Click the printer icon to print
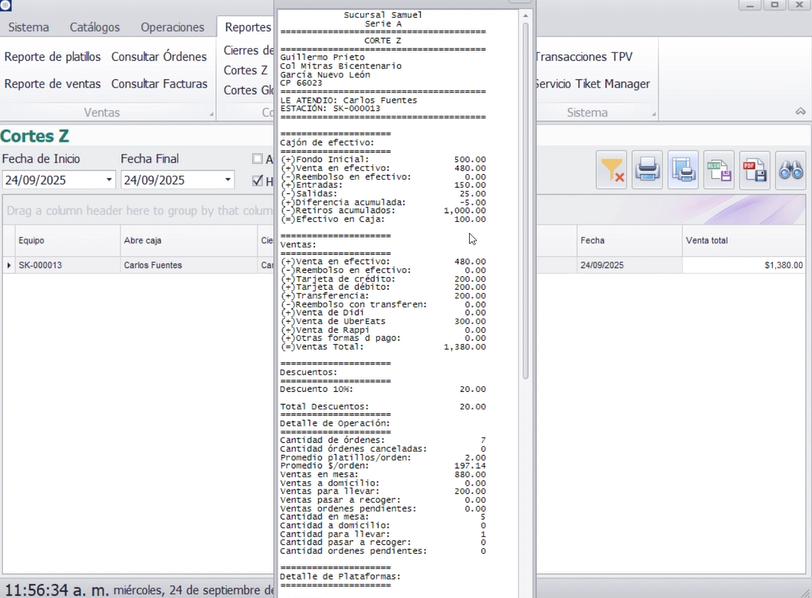 click(x=648, y=171)
